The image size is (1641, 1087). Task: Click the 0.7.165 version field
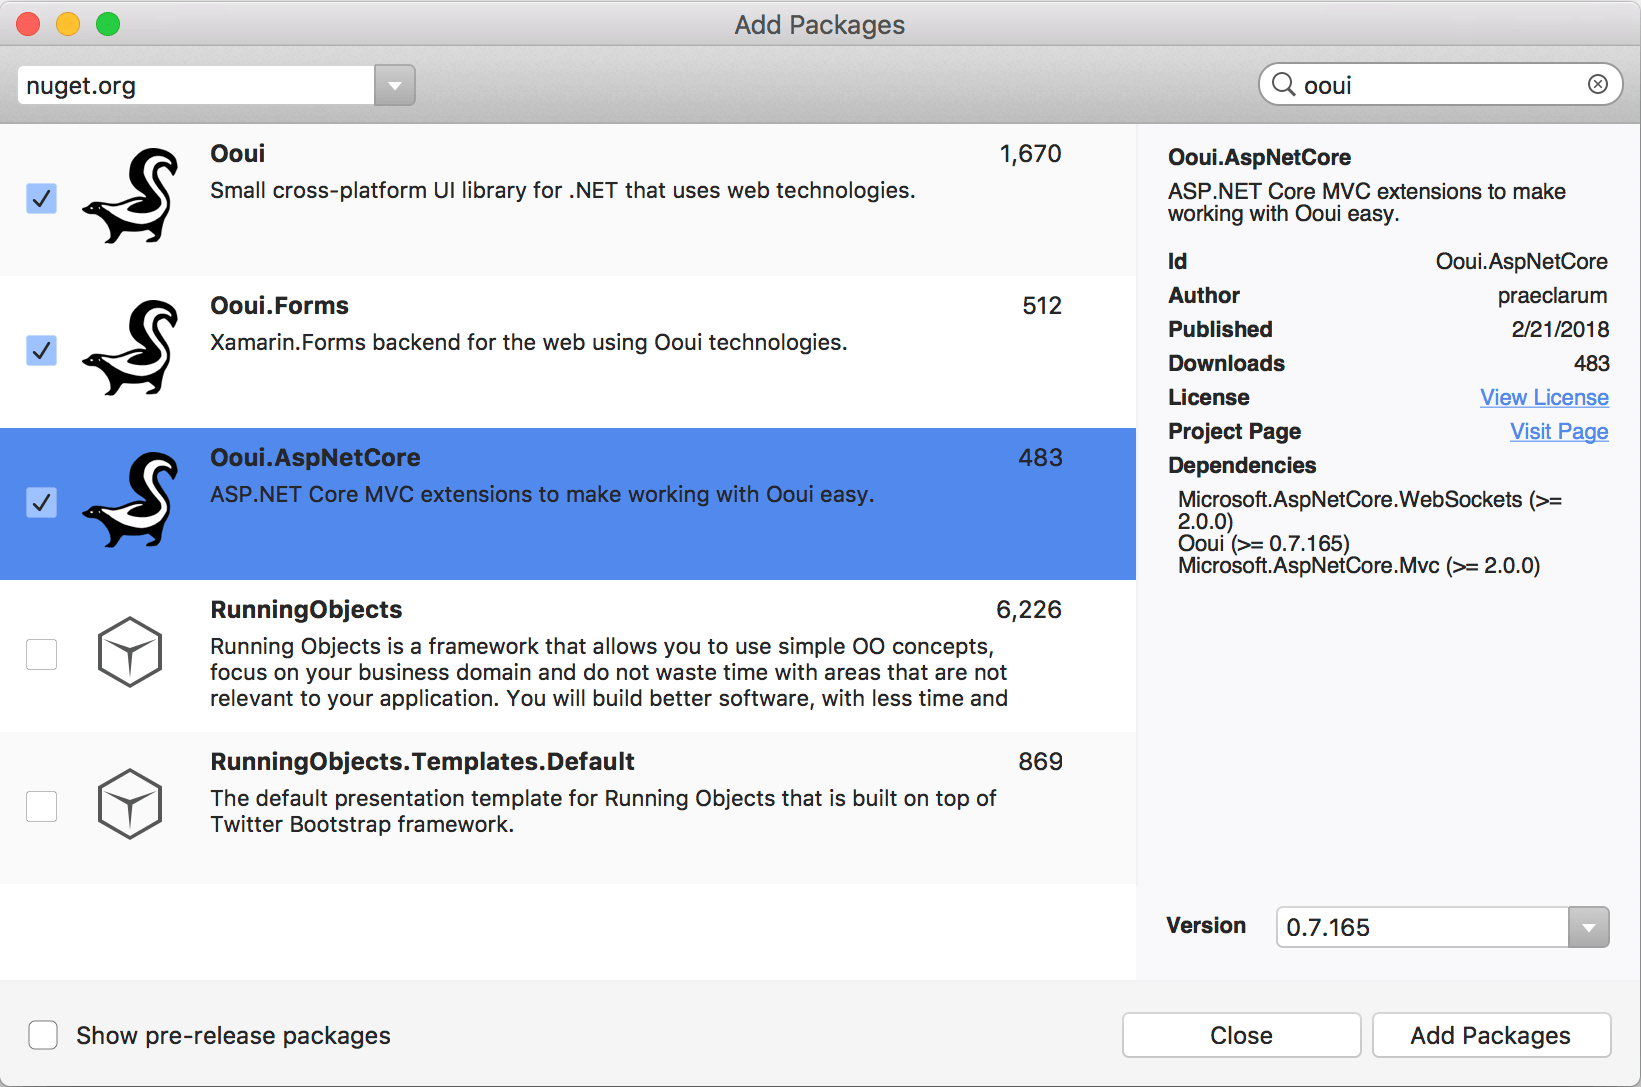(1422, 927)
